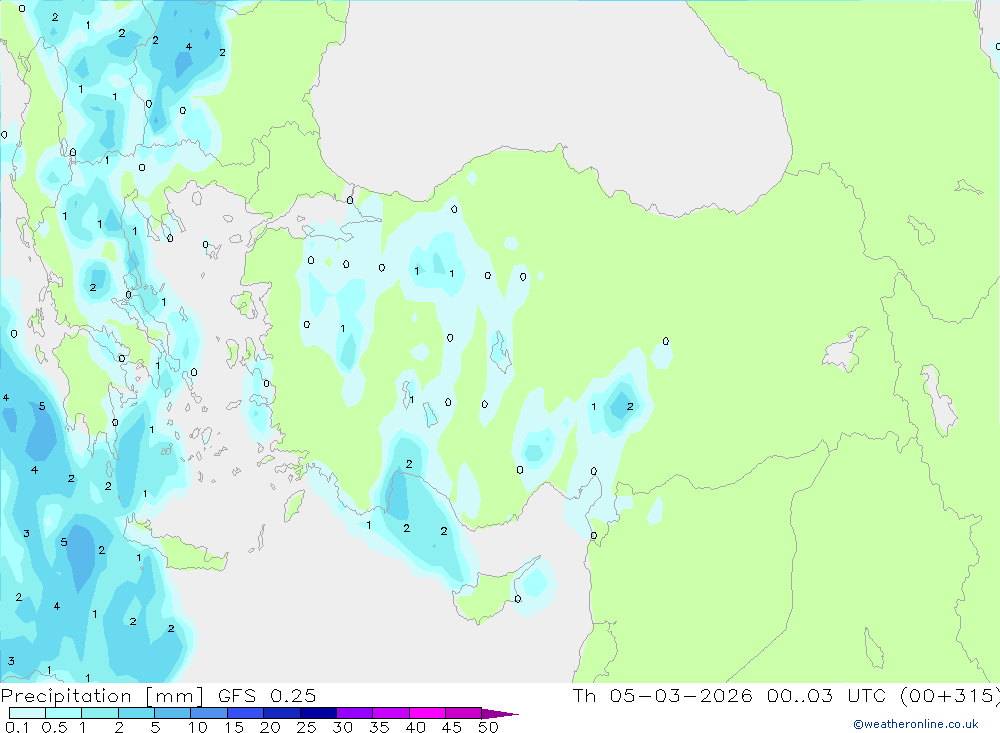1000x733 pixels.
Task: Select the 1–2 mm legend color swatch
Action: click(100, 713)
